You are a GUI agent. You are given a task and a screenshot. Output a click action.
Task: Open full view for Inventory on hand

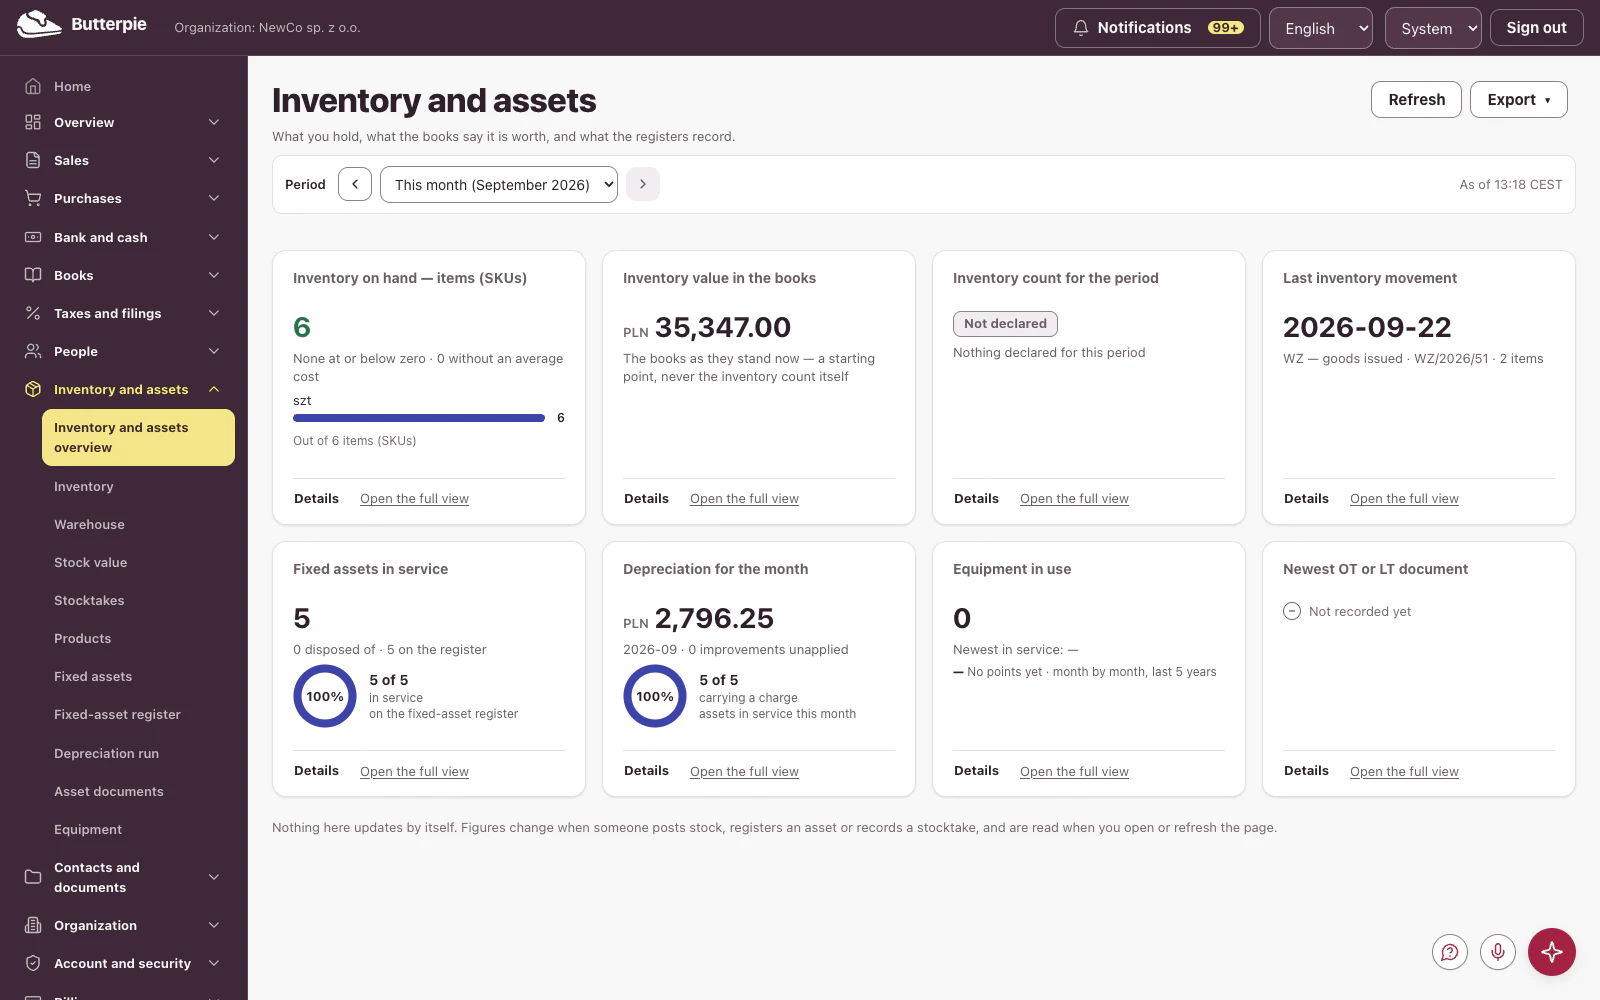point(414,498)
